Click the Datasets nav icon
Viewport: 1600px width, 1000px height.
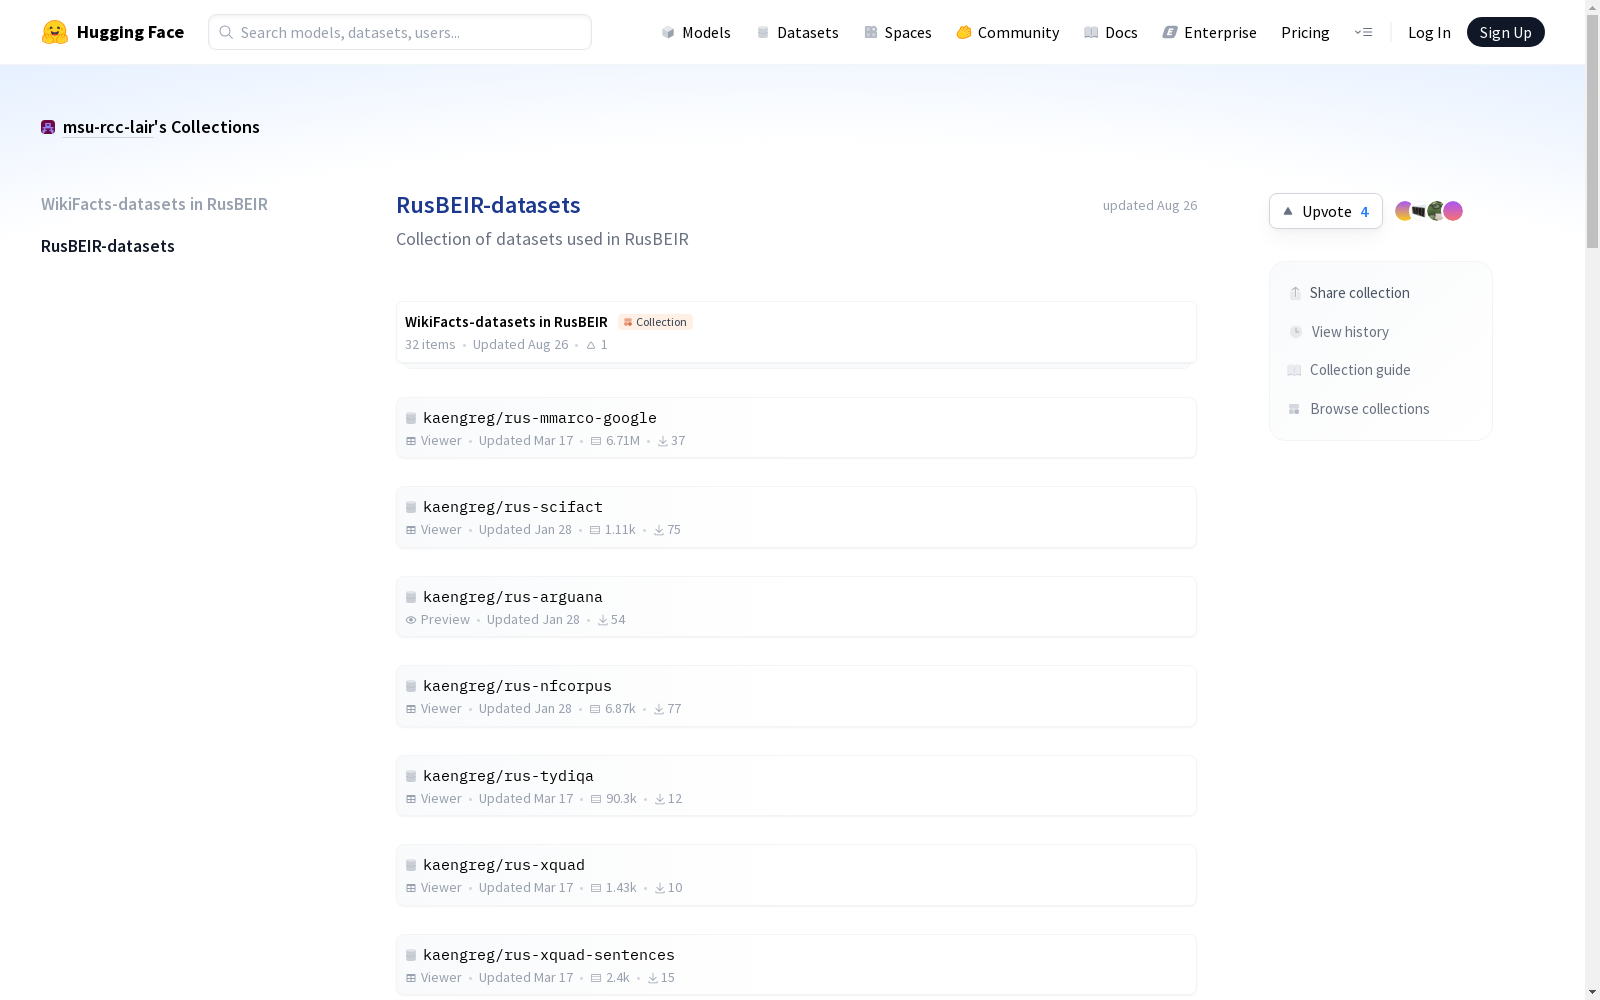763,32
